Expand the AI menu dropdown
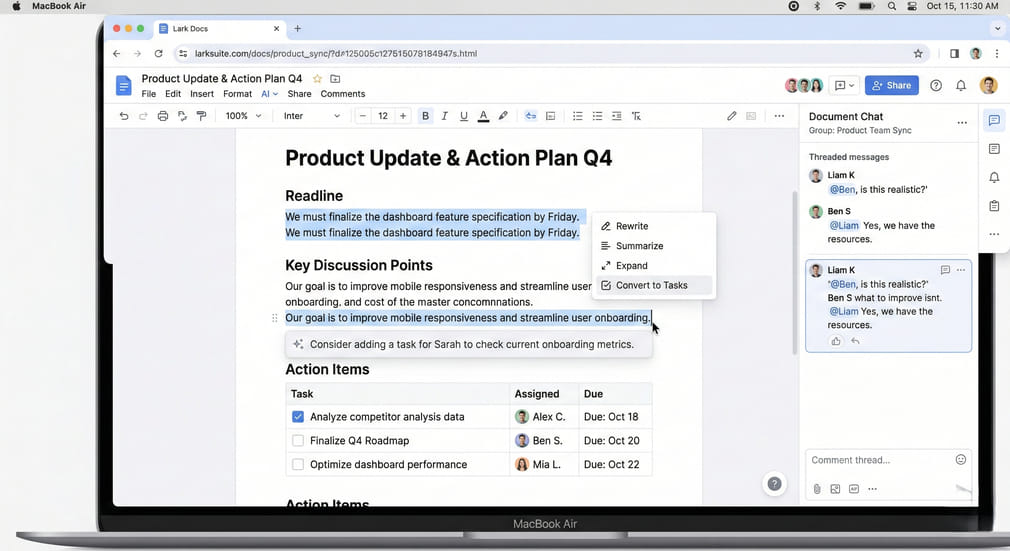1010x551 pixels. click(269, 94)
